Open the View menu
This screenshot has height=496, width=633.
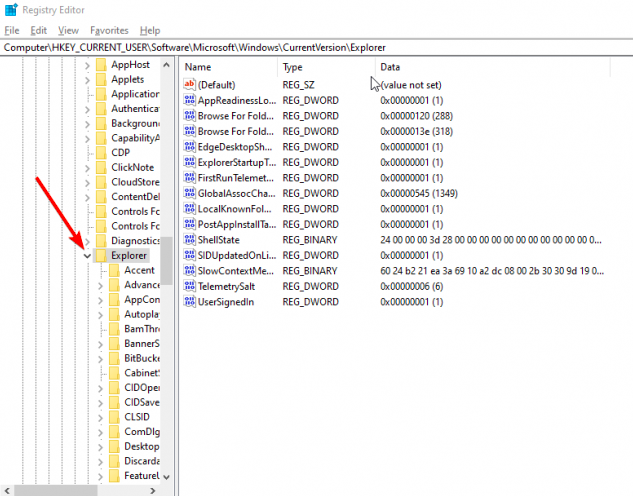pyautogui.click(x=68, y=31)
